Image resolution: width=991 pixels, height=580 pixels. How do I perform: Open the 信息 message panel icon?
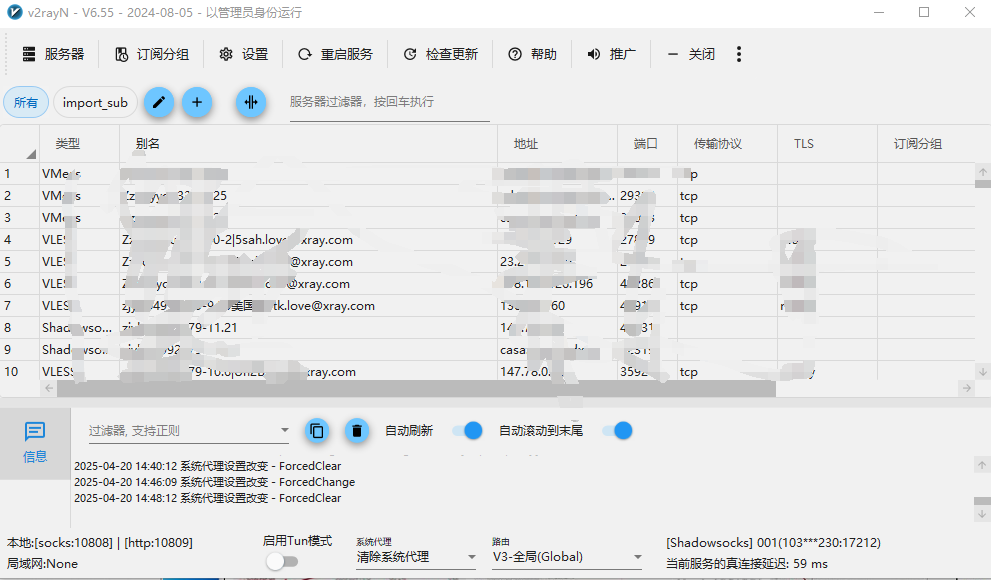coord(35,441)
